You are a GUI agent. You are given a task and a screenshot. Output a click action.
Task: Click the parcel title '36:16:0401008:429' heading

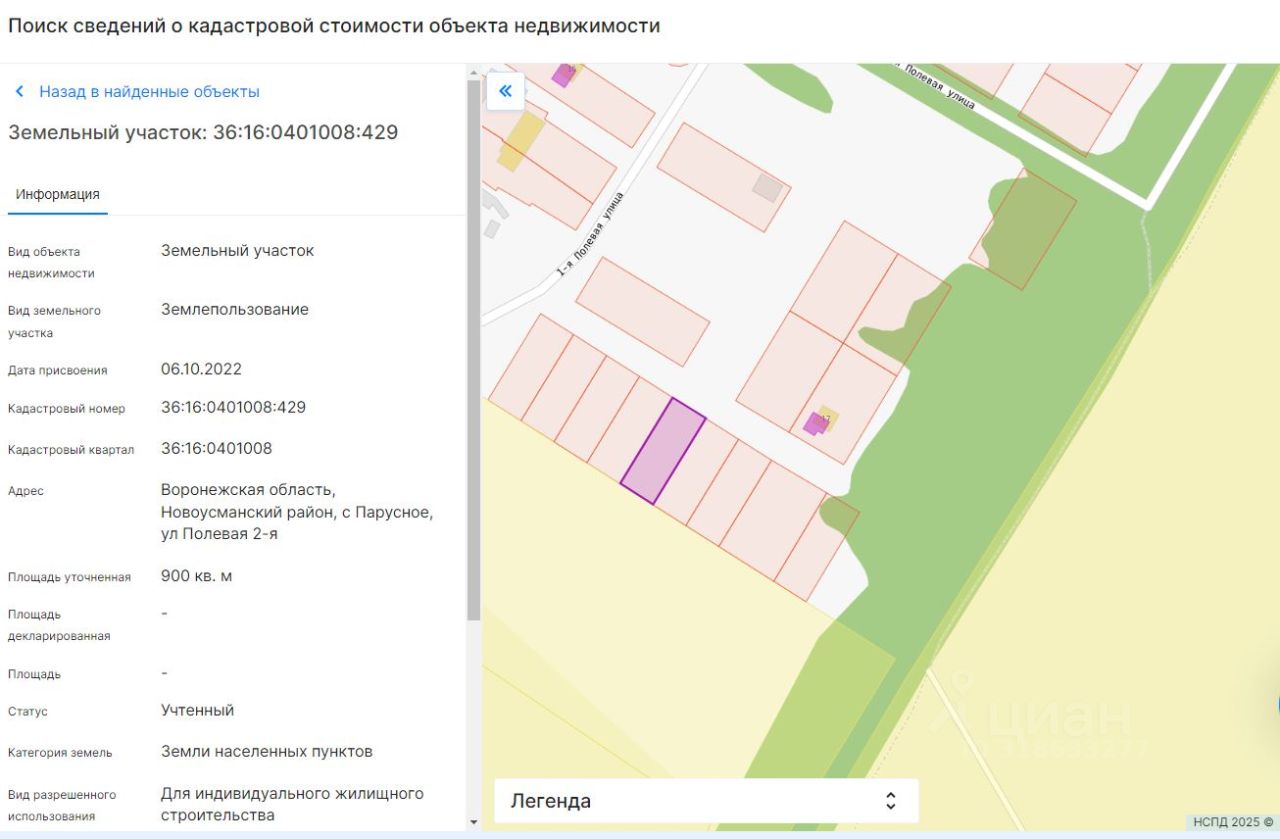pyautogui.click(x=203, y=132)
